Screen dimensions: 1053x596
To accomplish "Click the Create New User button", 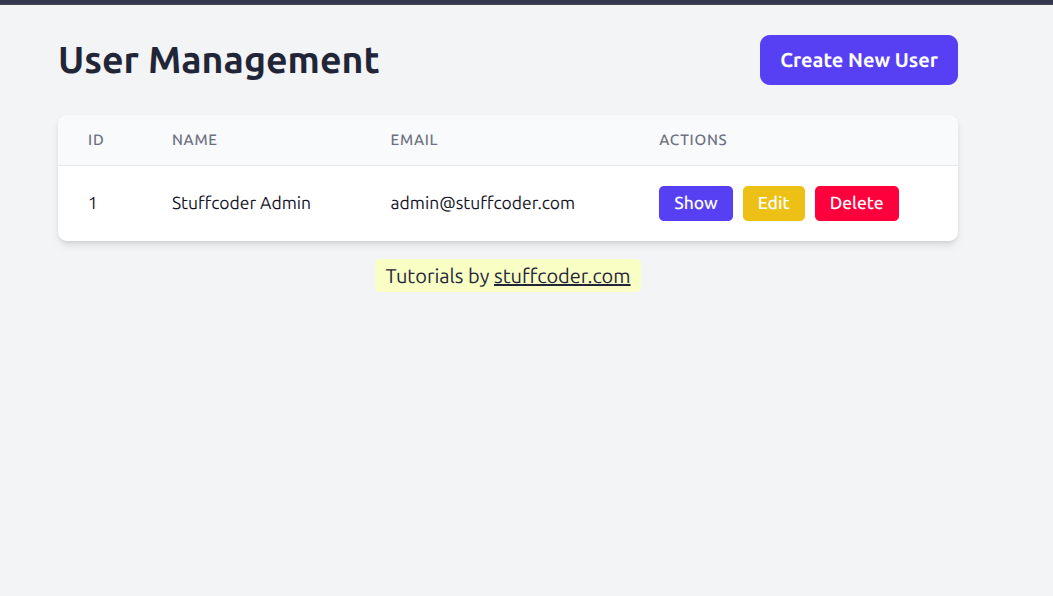I will click(858, 60).
